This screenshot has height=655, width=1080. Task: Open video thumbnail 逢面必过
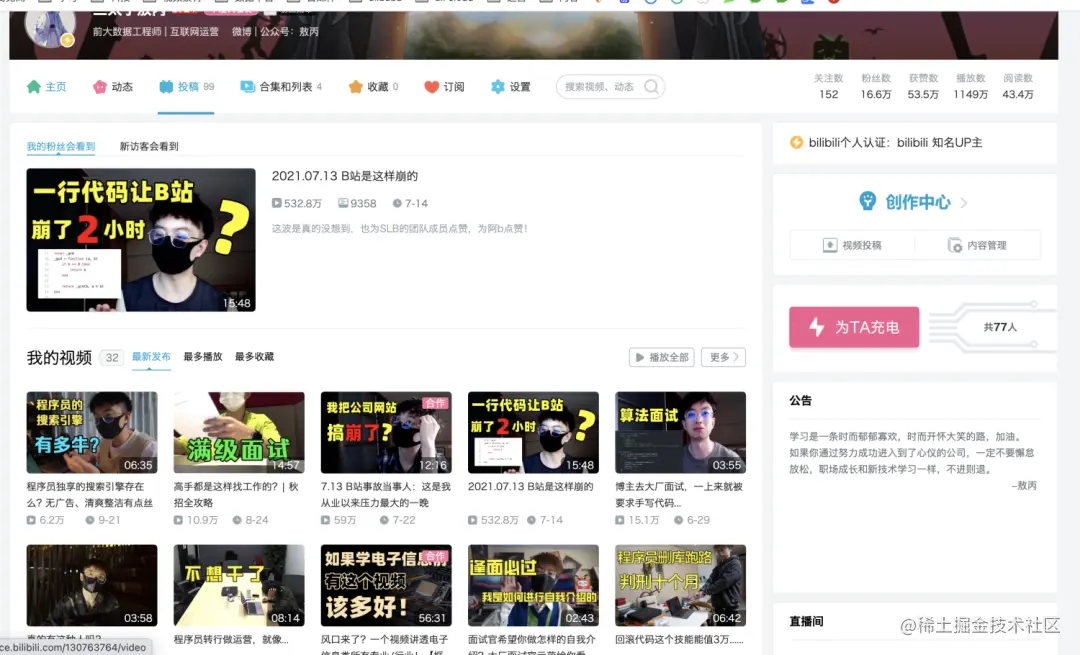point(533,585)
